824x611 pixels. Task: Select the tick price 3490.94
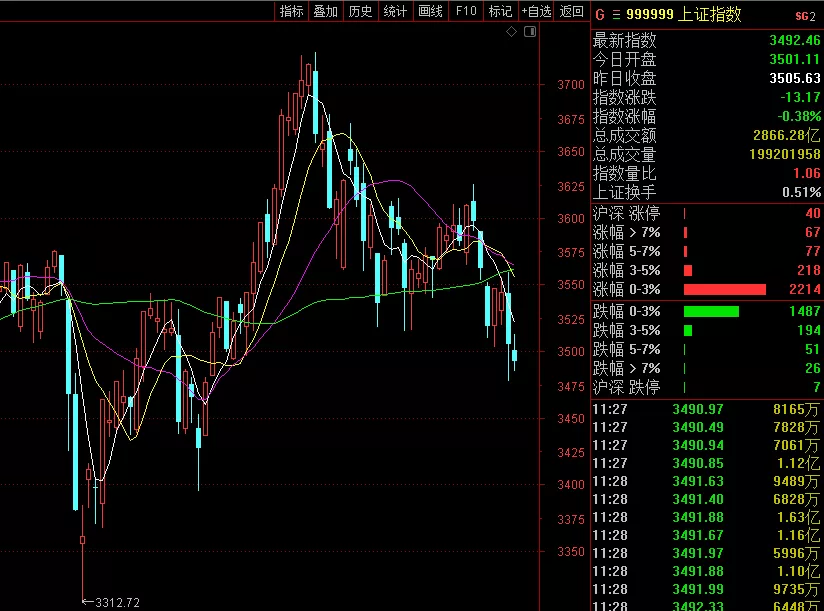698,446
